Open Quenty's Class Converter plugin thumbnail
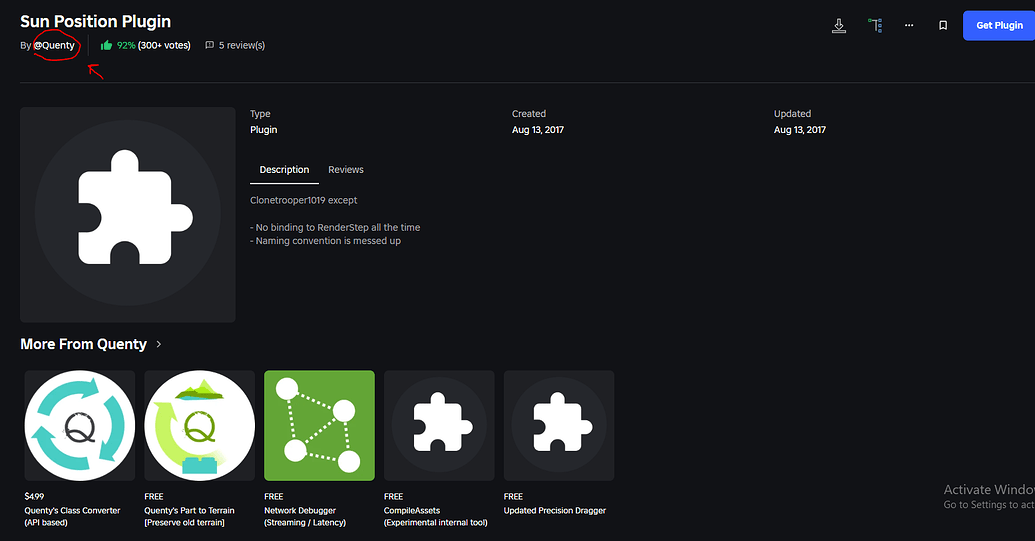Screen dimensions: 1035x541 coord(80,426)
